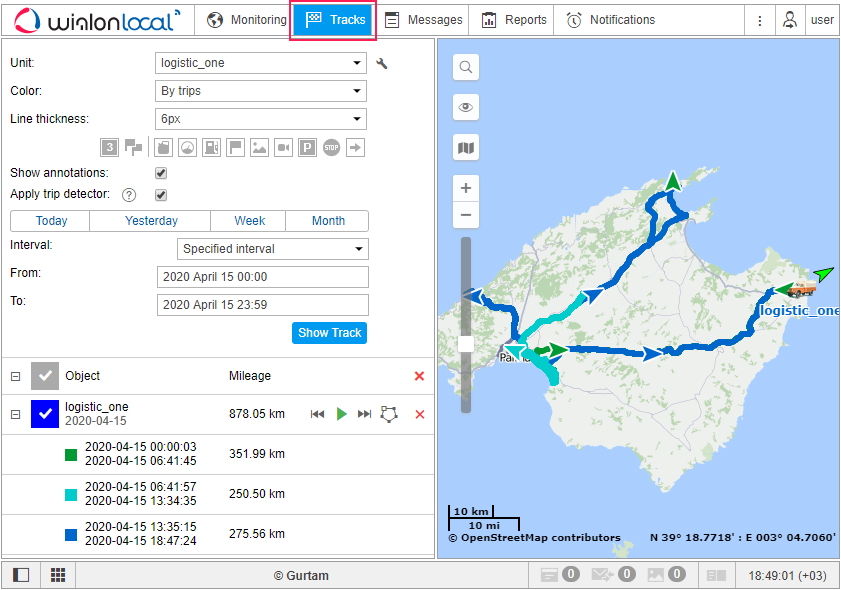Click the map zoom slider handle
Viewport: 841px width, 590px height.
pyautogui.click(x=466, y=344)
